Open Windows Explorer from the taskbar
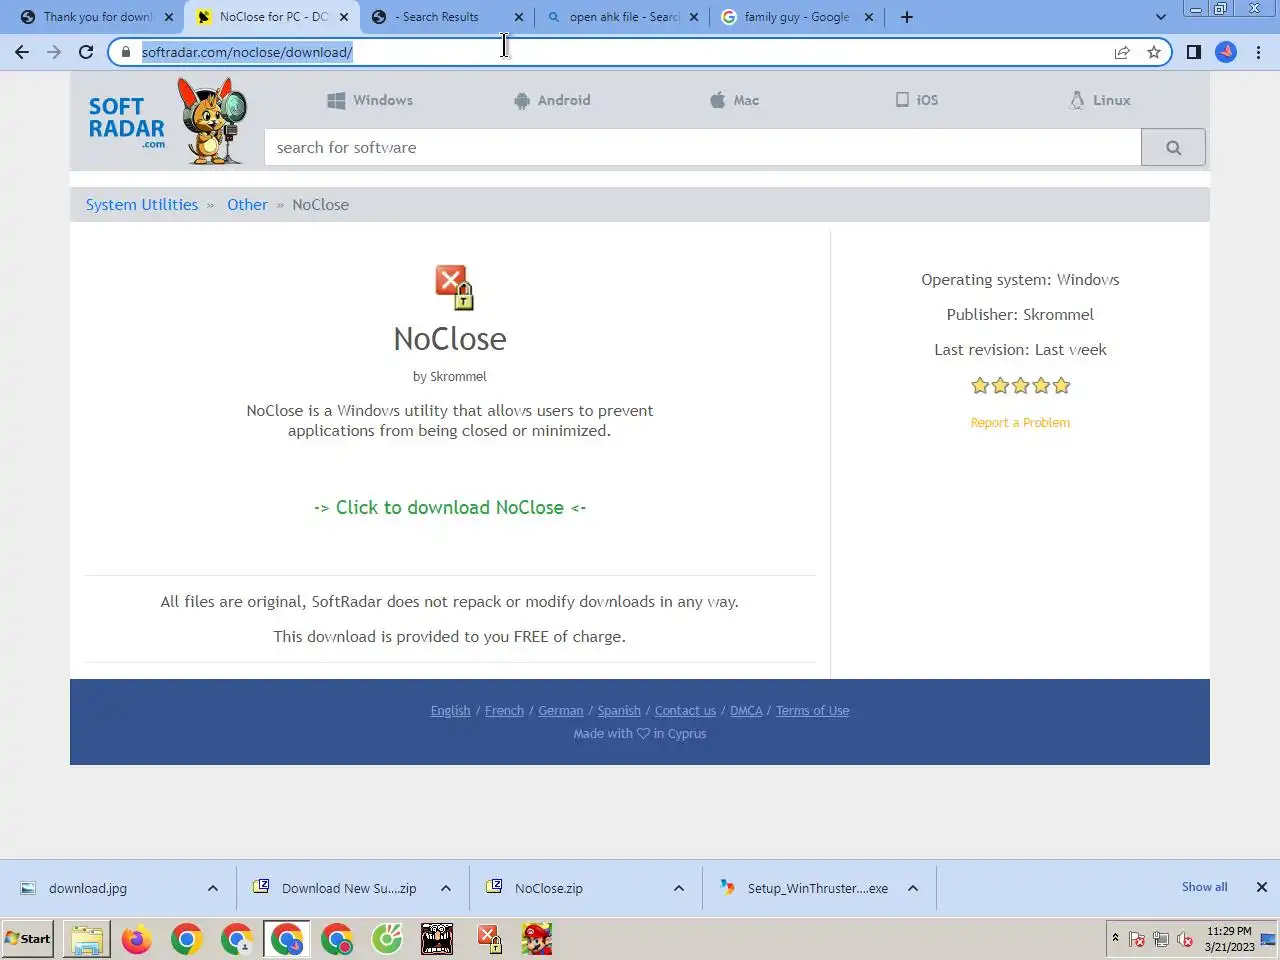1280x960 pixels. [87, 939]
